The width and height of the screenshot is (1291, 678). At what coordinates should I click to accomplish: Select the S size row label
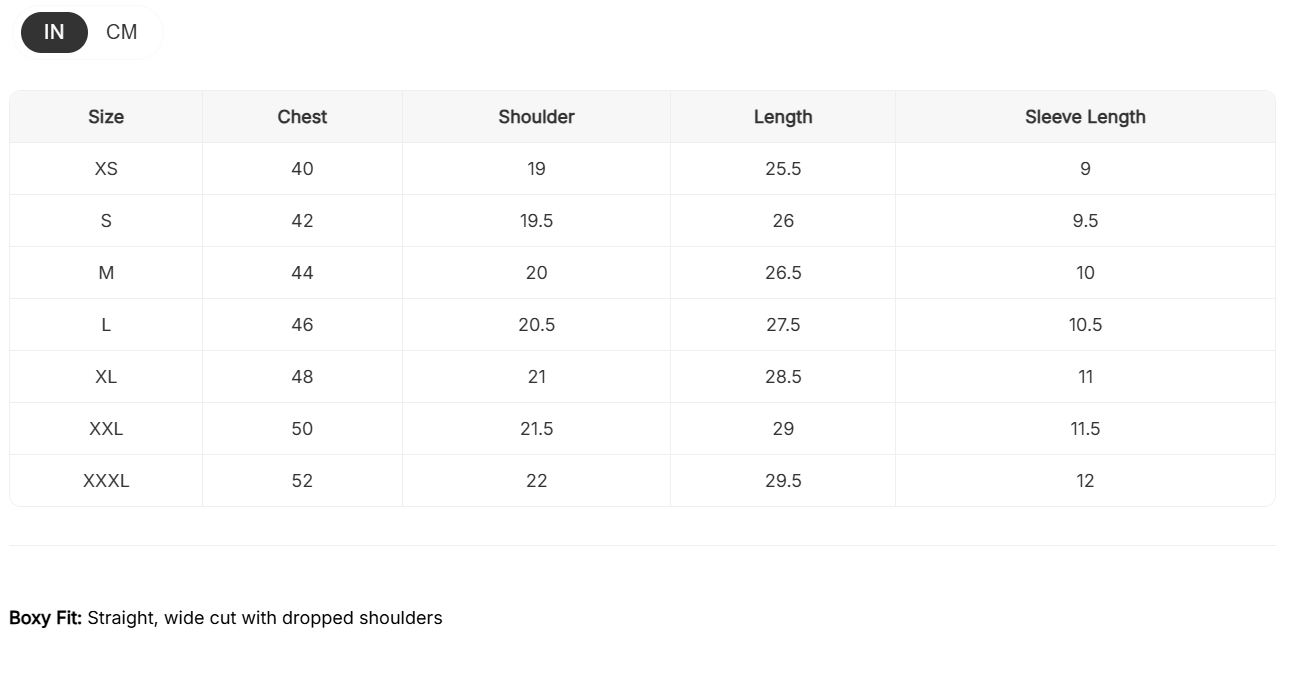point(106,221)
